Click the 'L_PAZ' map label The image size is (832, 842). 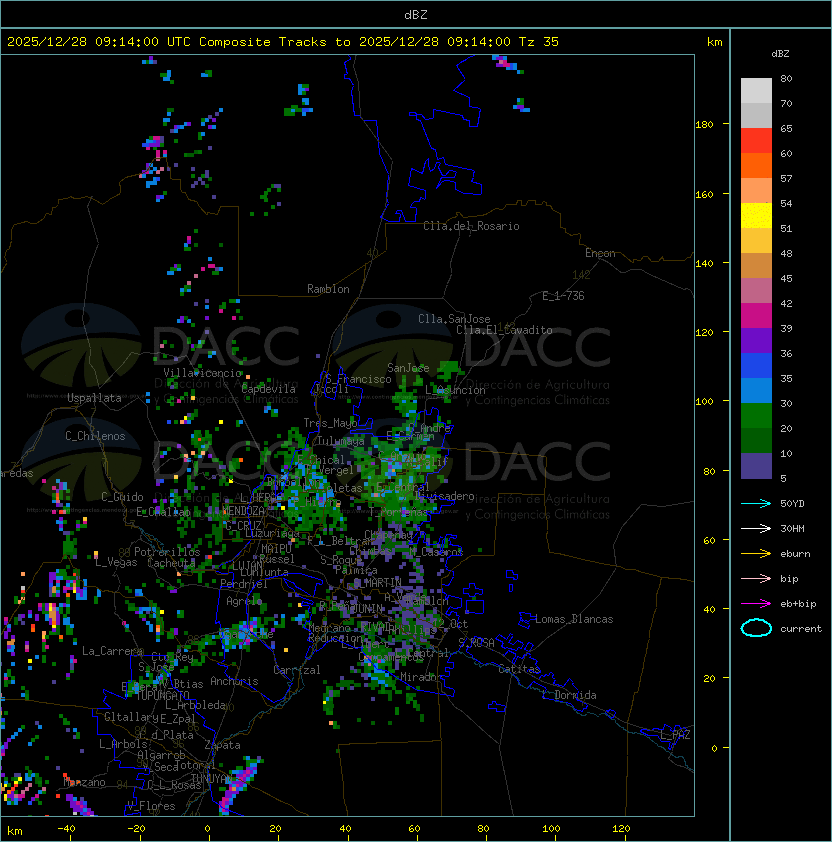coord(675,735)
